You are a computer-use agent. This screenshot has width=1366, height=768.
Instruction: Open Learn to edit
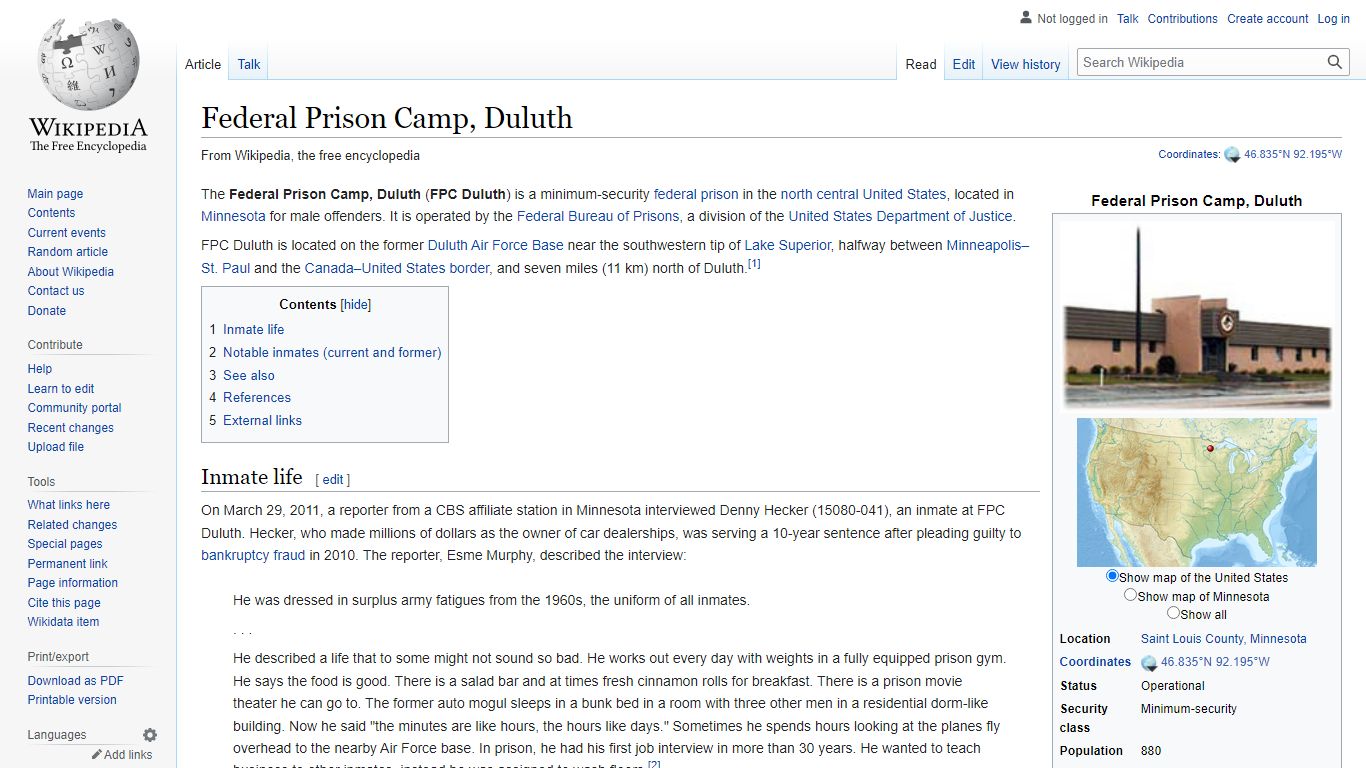(x=61, y=389)
